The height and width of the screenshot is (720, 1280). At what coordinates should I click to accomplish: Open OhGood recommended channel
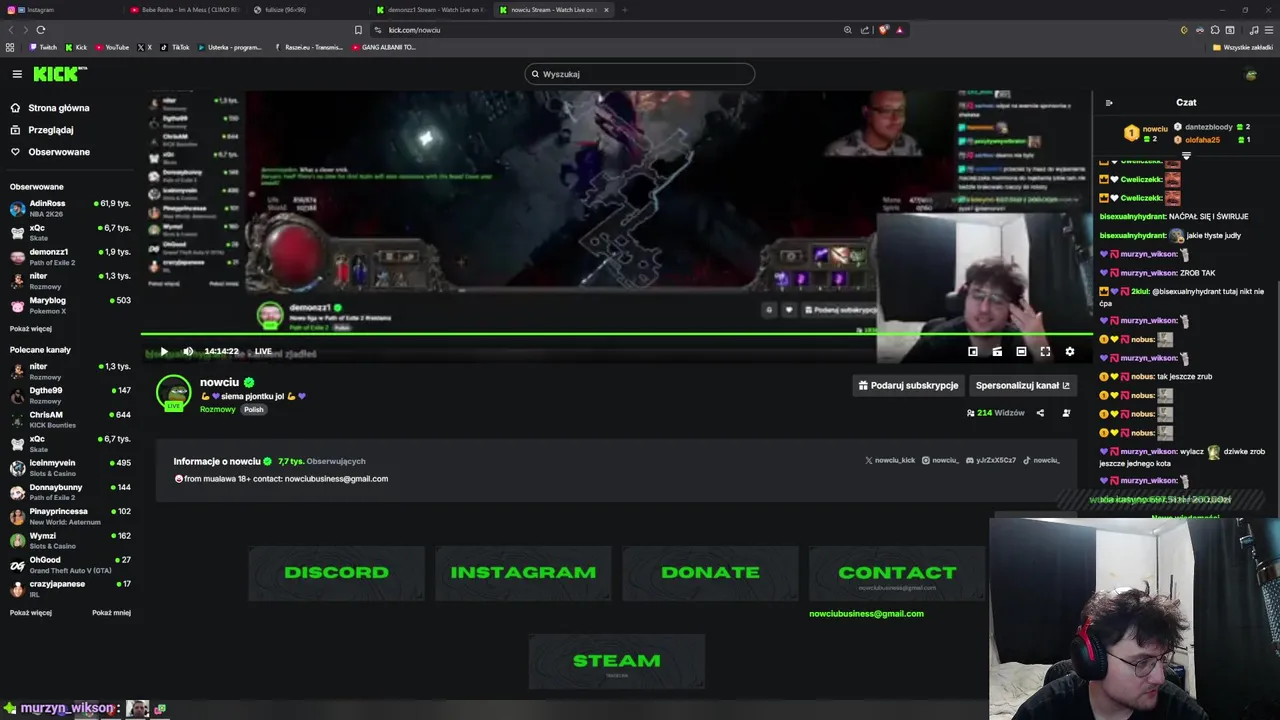pyautogui.click(x=68, y=564)
